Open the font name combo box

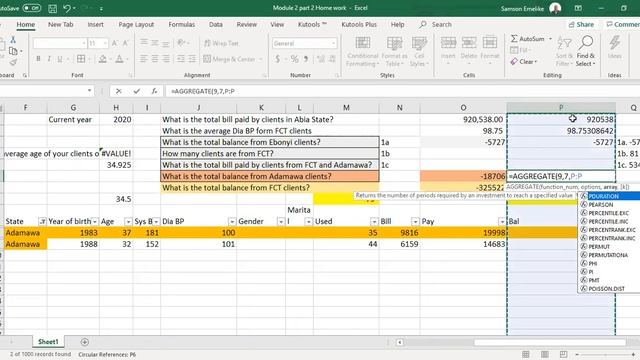[60, 43]
